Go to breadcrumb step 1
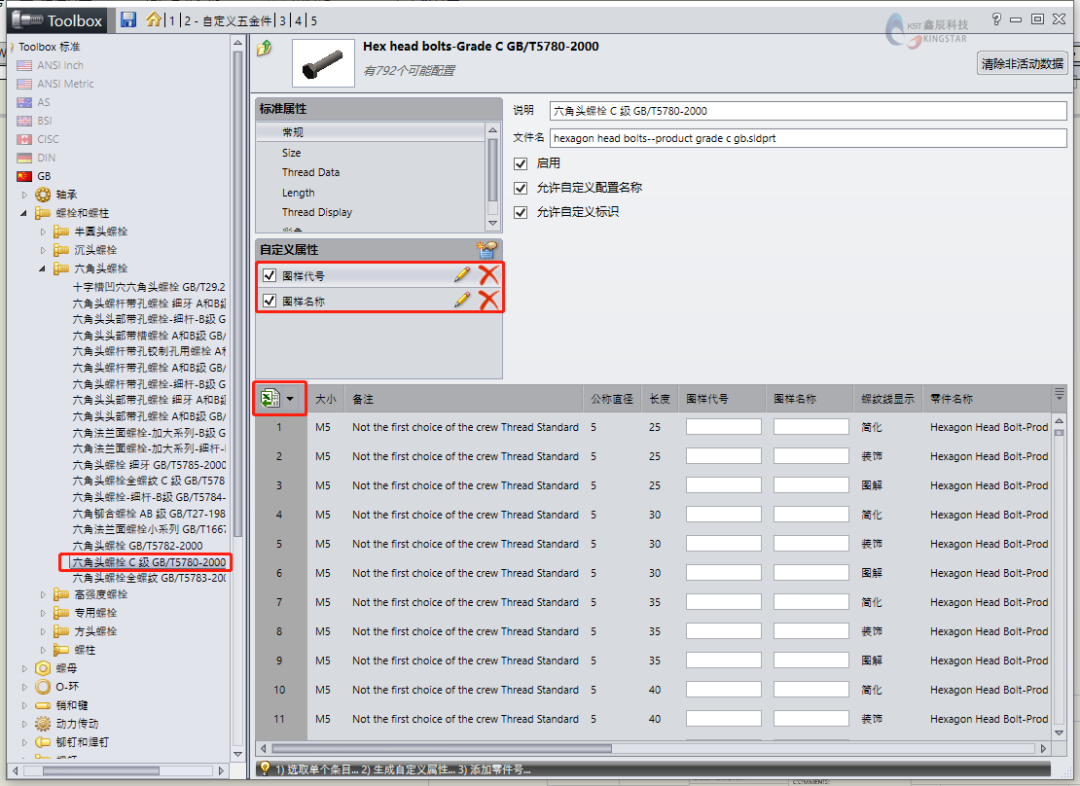Screen dimensions: 1080x786 pos(172,21)
